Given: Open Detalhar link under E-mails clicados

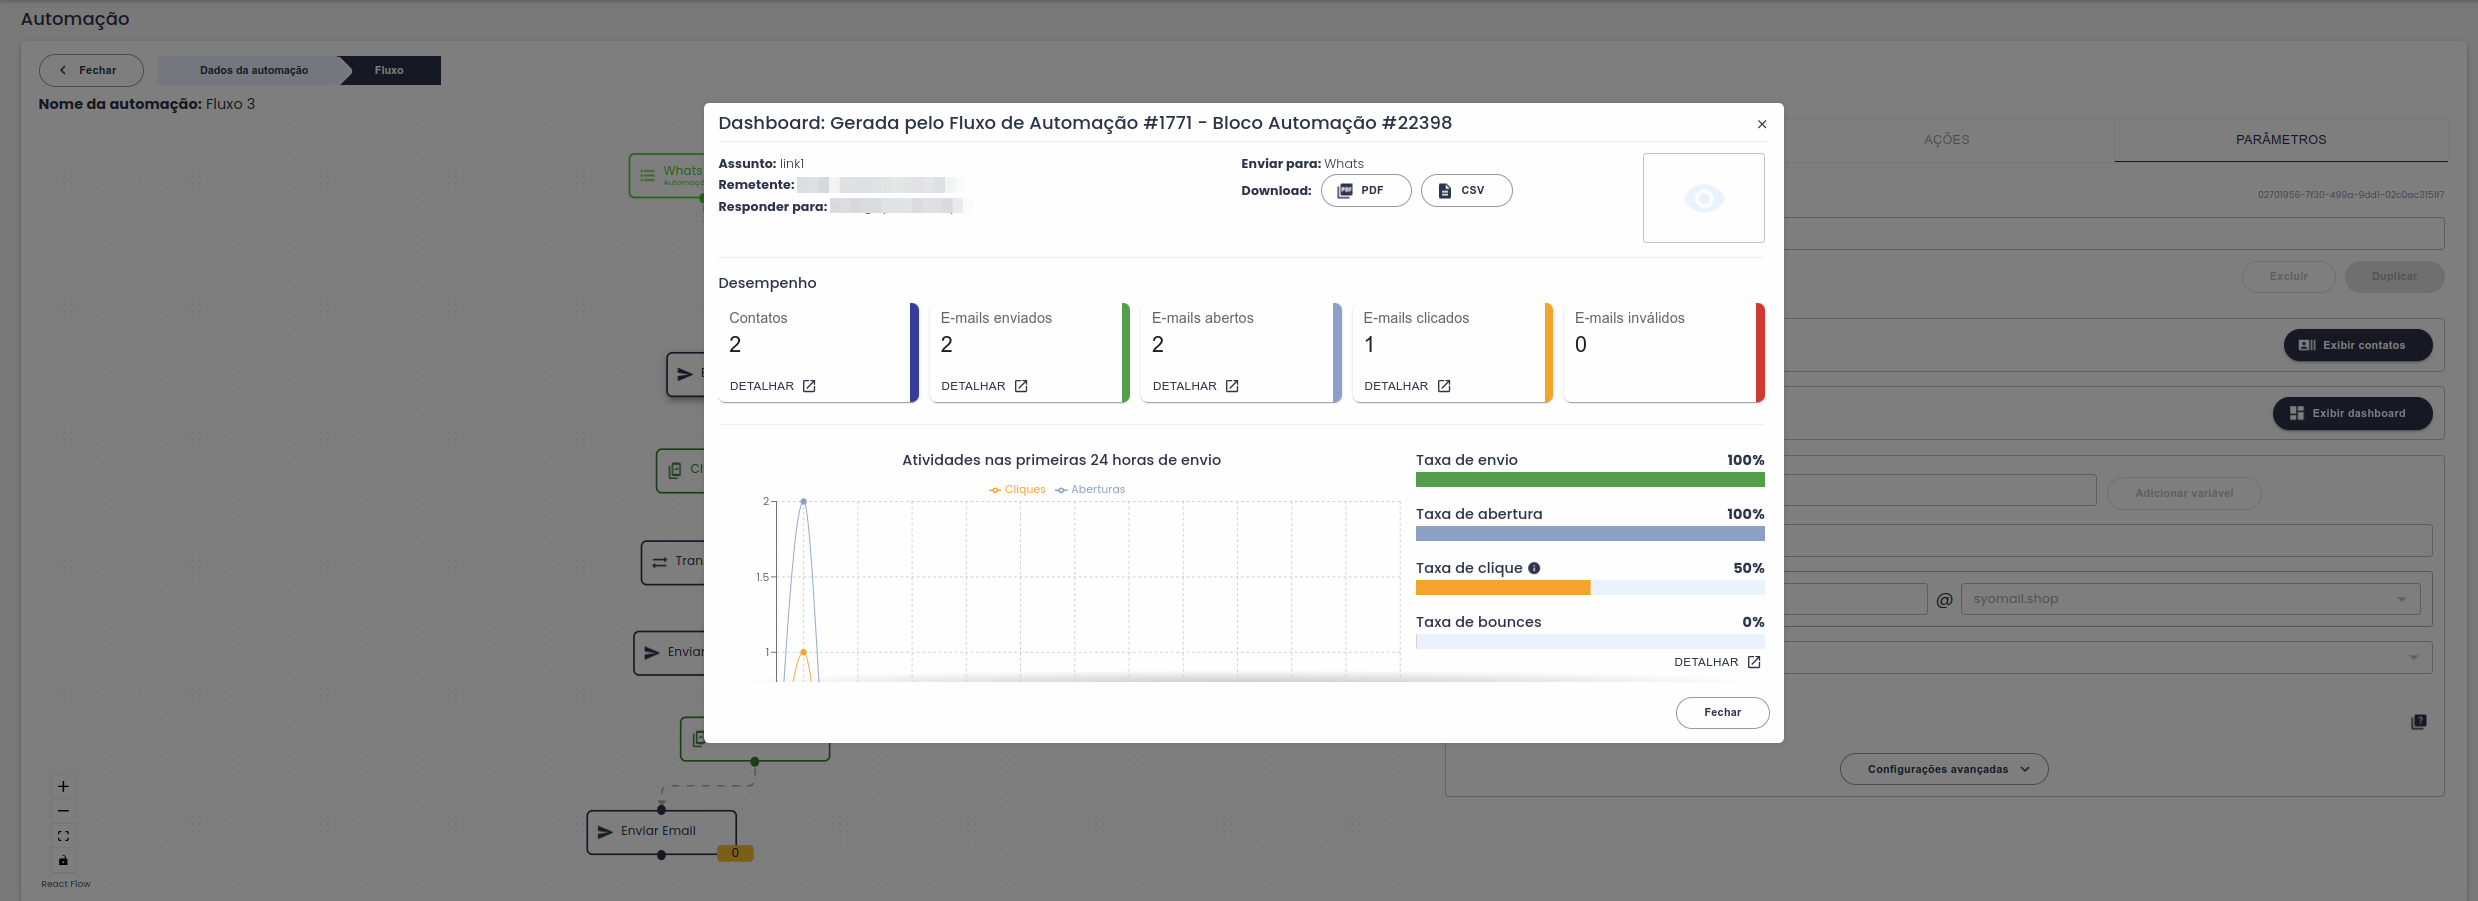Looking at the screenshot, I should pos(1407,386).
